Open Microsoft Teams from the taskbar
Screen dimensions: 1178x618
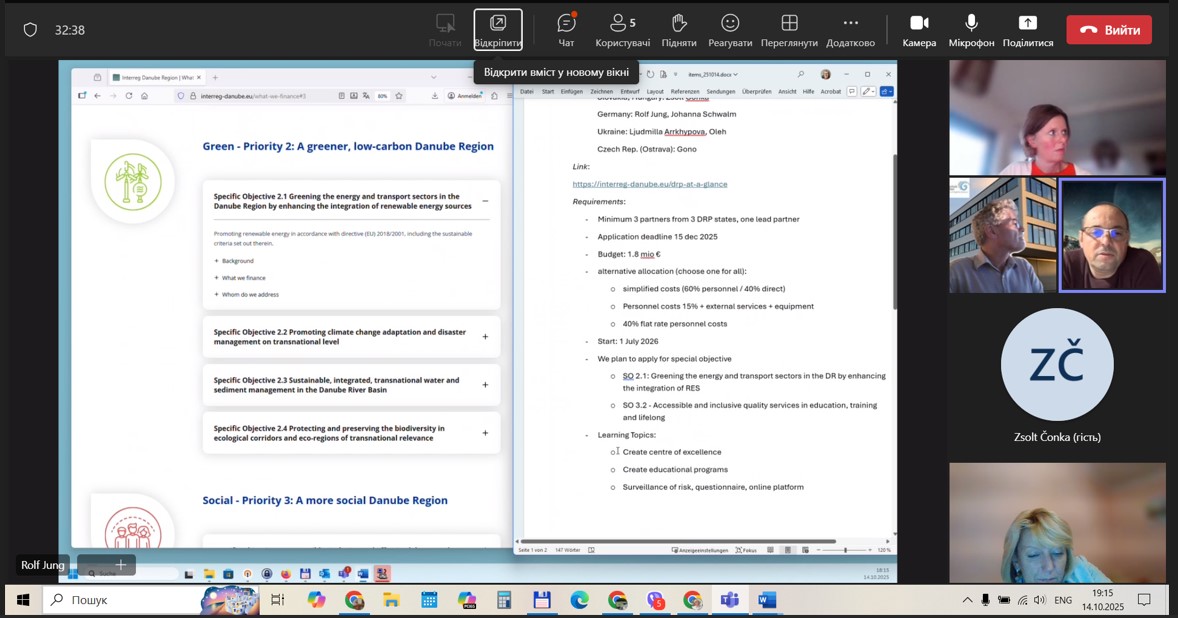tap(730, 600)
